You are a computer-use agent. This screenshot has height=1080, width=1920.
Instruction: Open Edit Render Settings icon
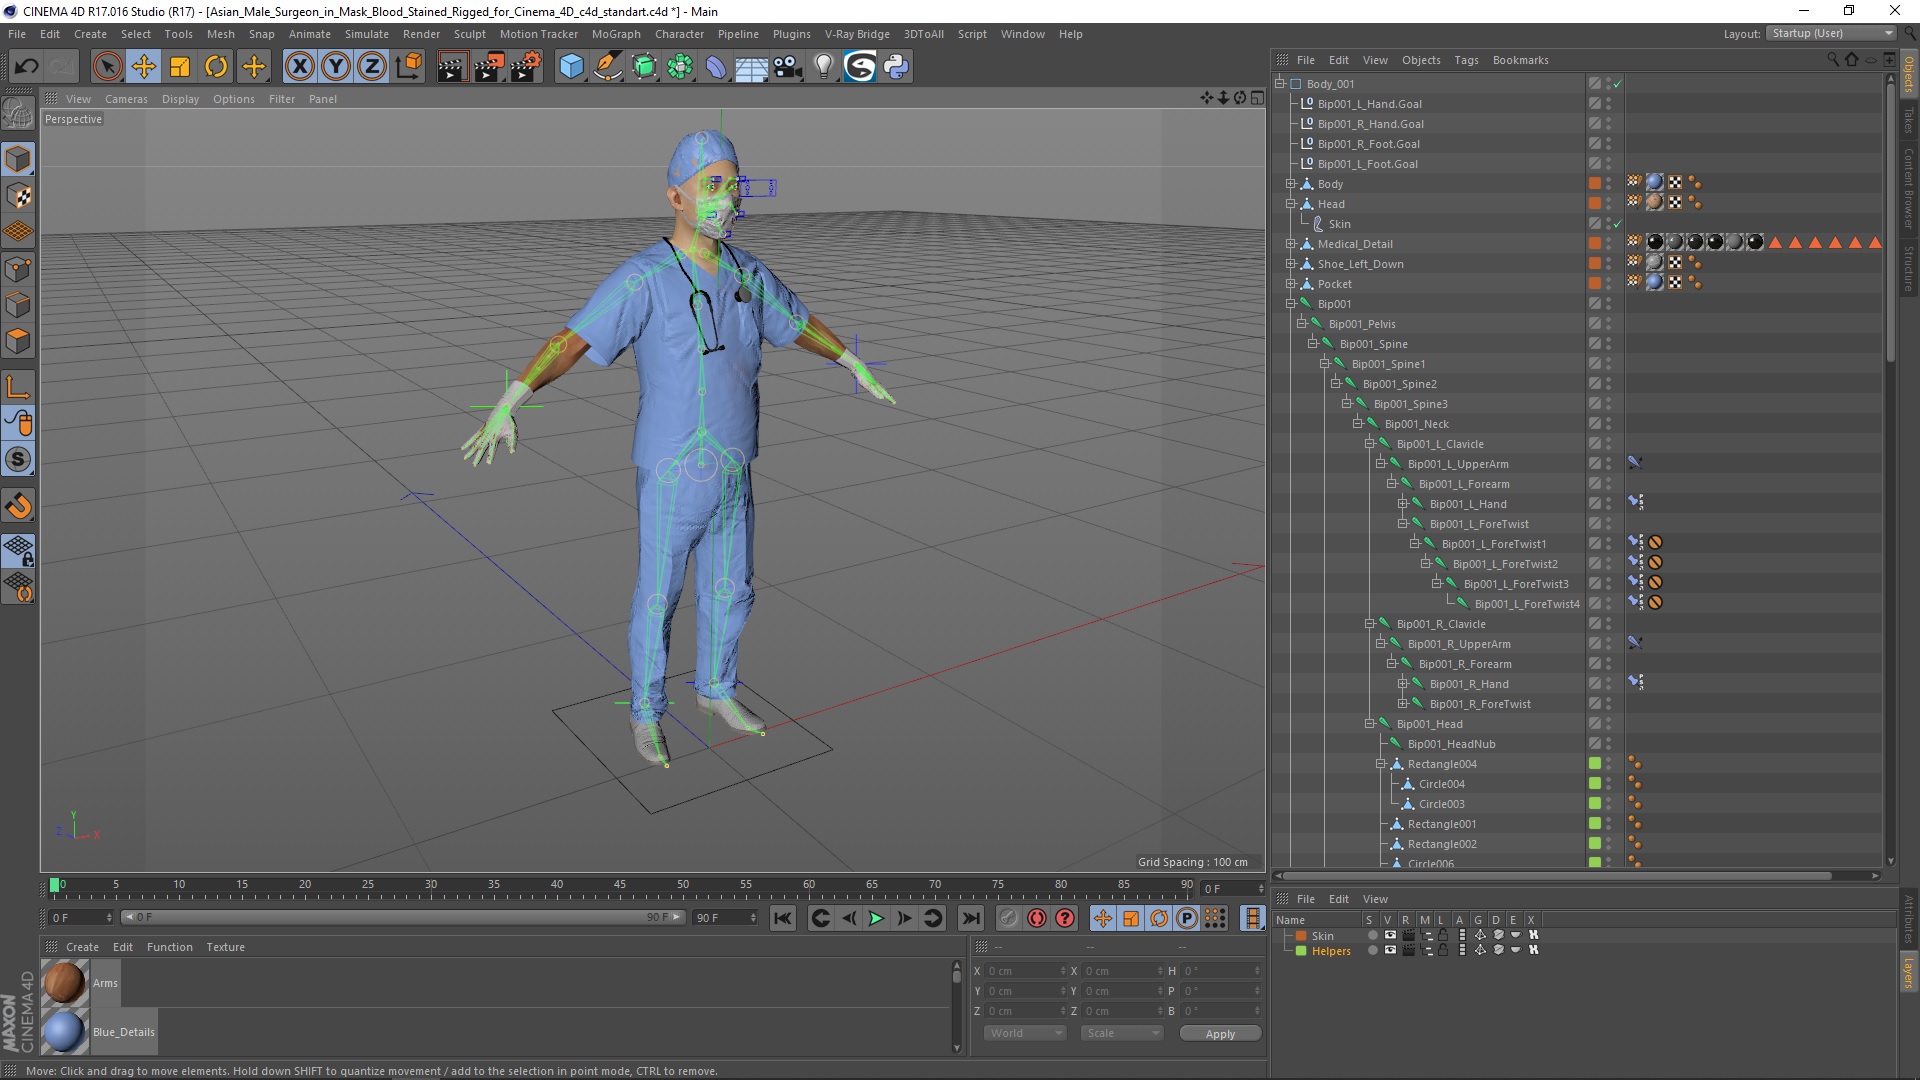(x=526, y=67)
